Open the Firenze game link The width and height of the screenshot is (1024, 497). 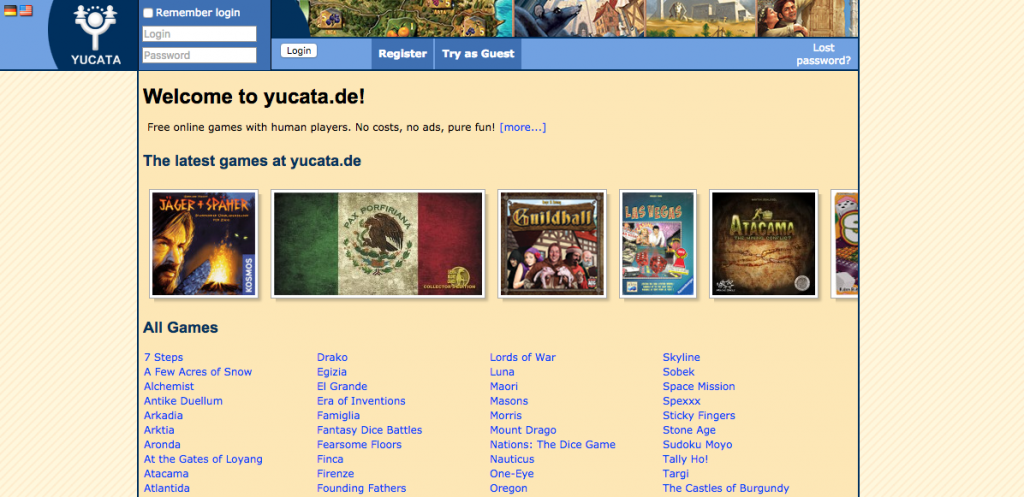point(336,473)
